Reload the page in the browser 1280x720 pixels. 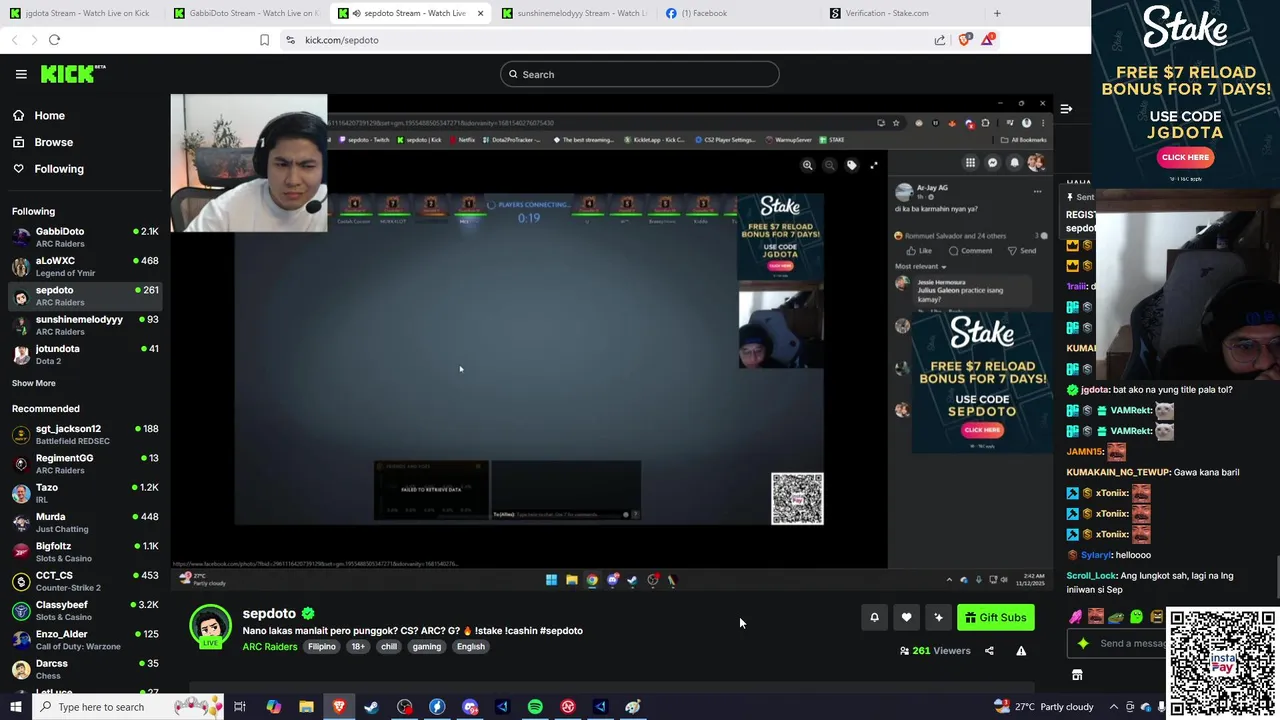pyautogui.click(x=54, y=40)
